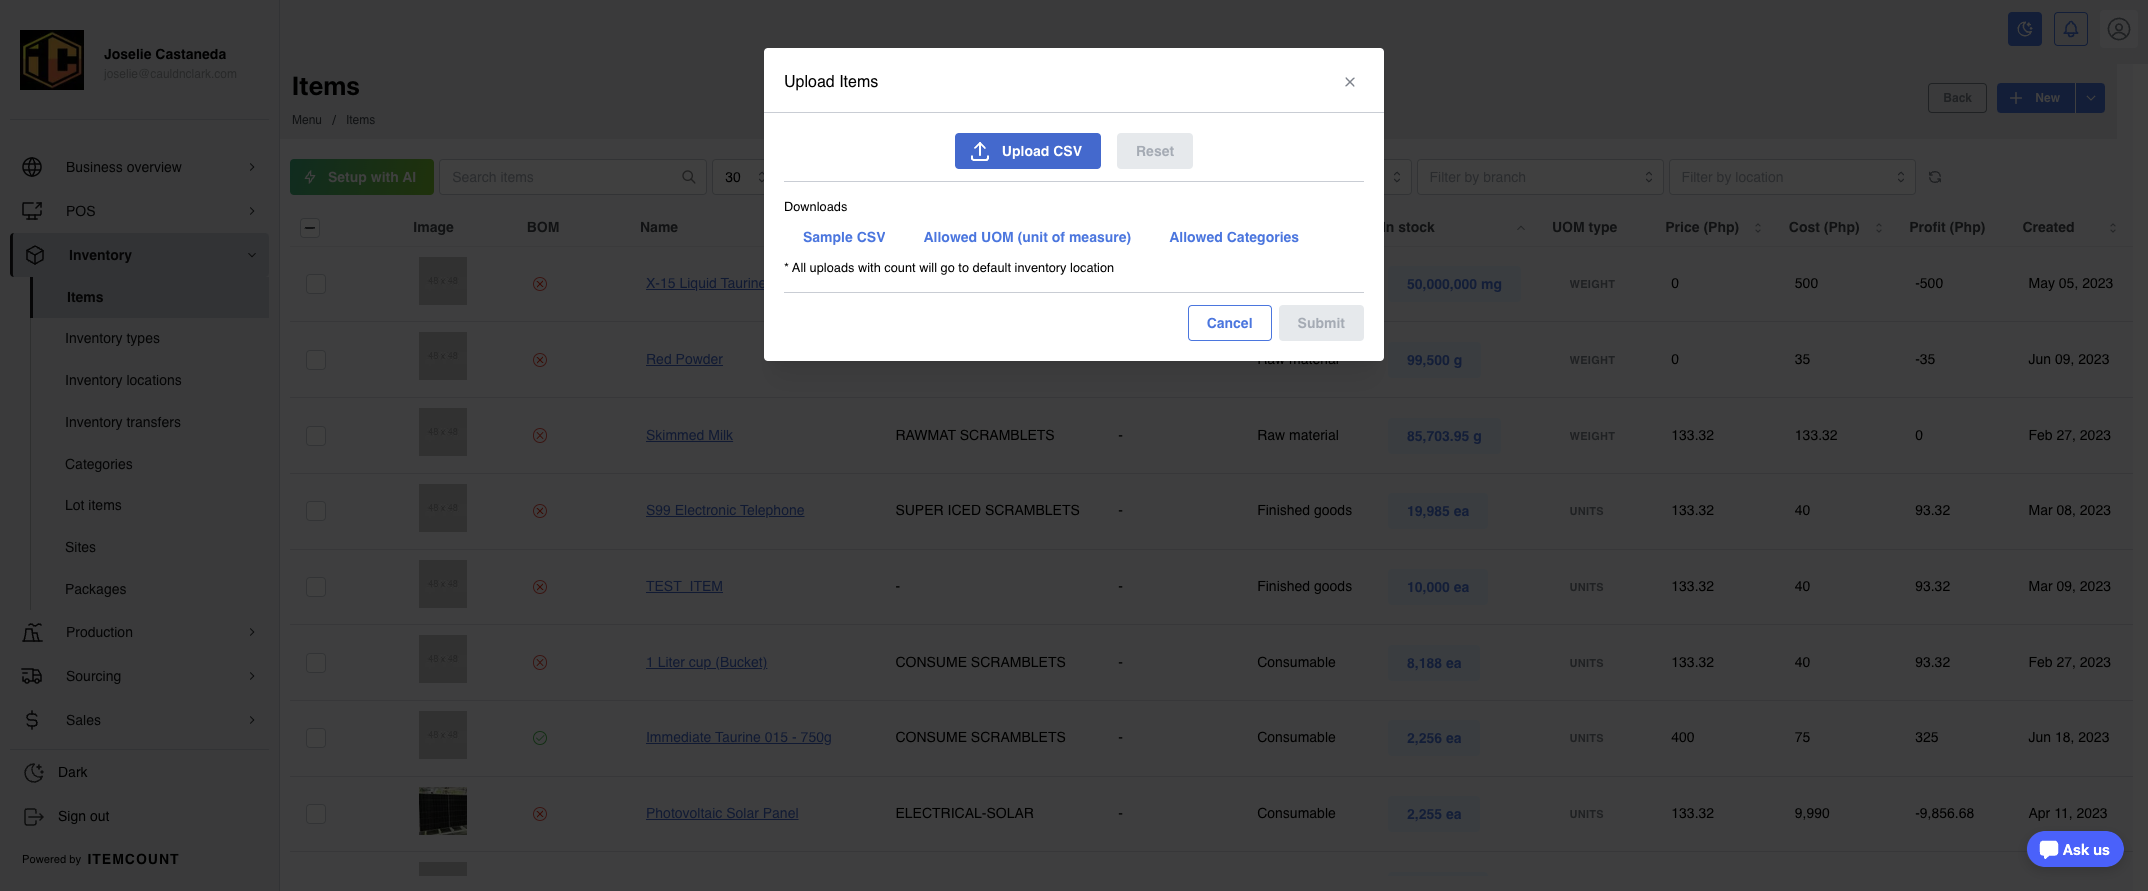Open Packages in the sidebar
The height and width of the screenshot is (891, 2148).
coord(95,589)
